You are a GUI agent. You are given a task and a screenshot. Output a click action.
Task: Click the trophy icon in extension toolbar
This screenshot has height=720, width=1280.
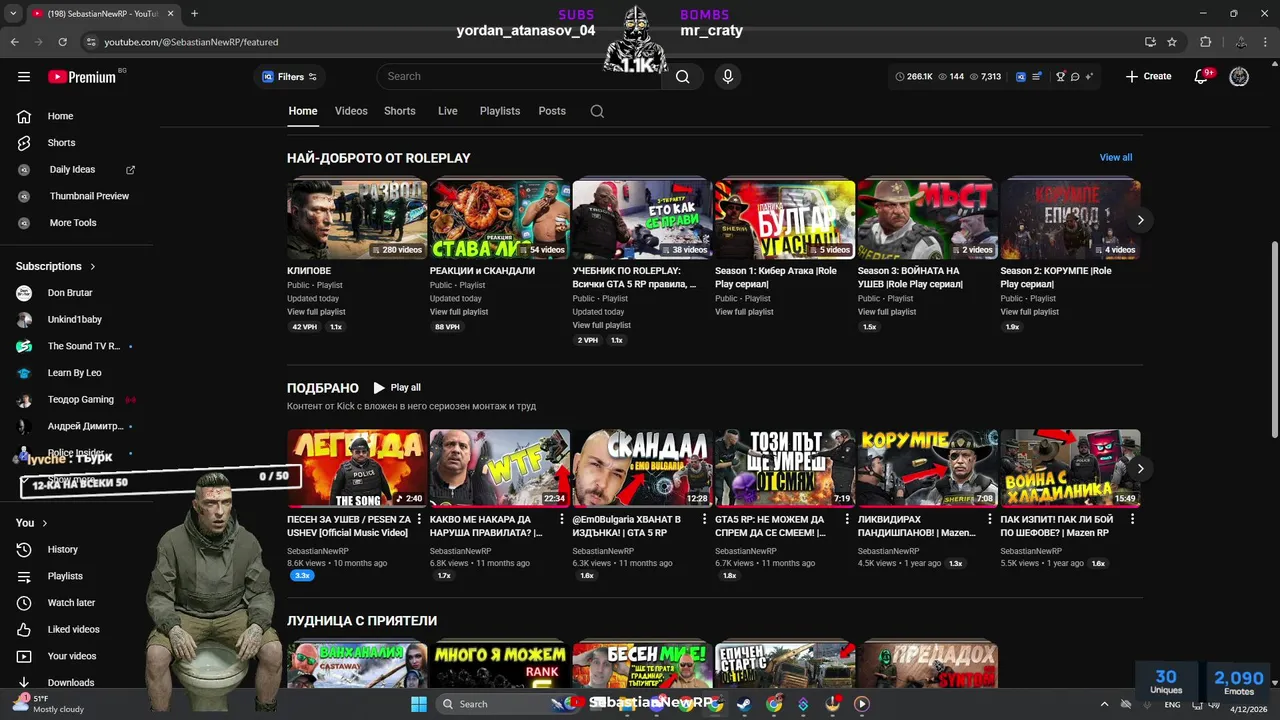(x=1060, y=77)
